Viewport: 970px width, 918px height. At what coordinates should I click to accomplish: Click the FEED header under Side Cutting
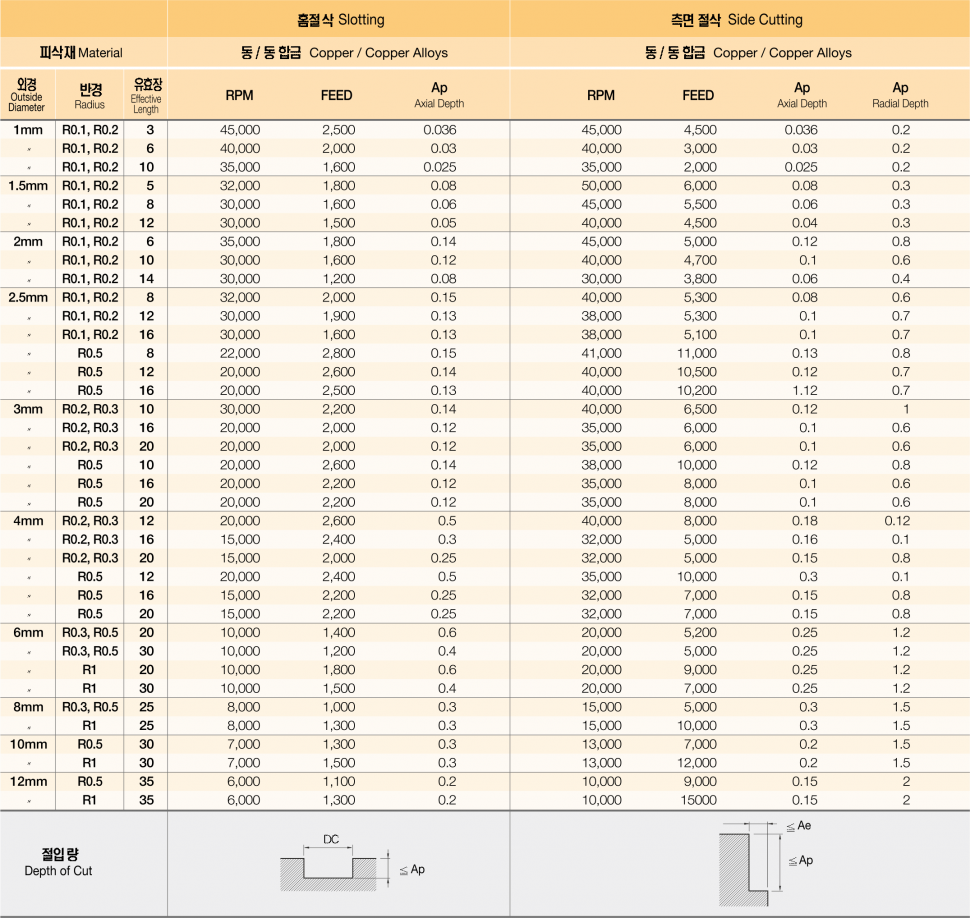pos(698,95)
